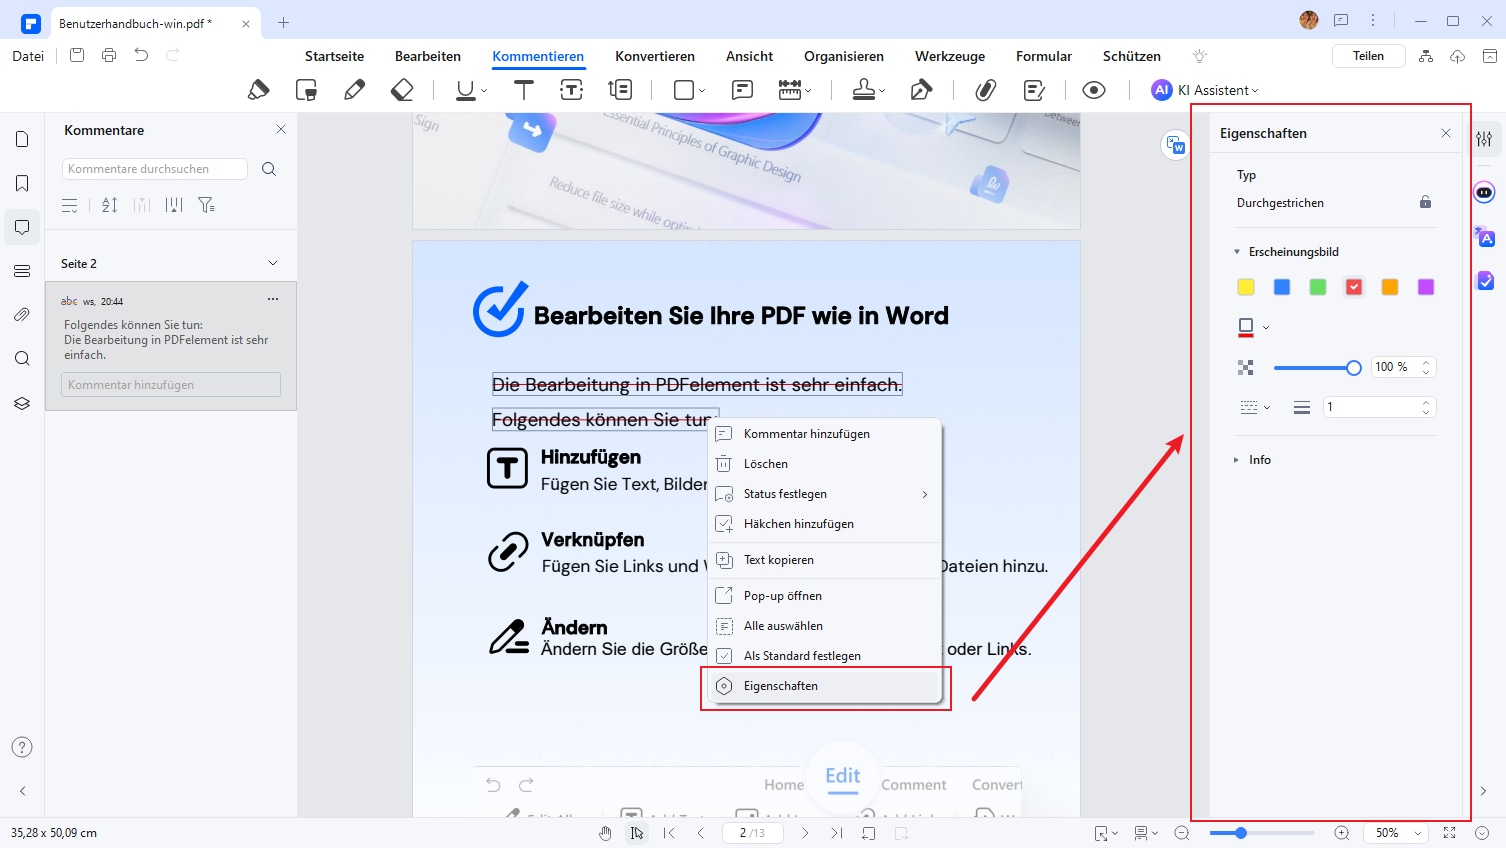Choose Eigenschaften from context menu
Screen dimensions: 1506x848
(x=825, y=686)
